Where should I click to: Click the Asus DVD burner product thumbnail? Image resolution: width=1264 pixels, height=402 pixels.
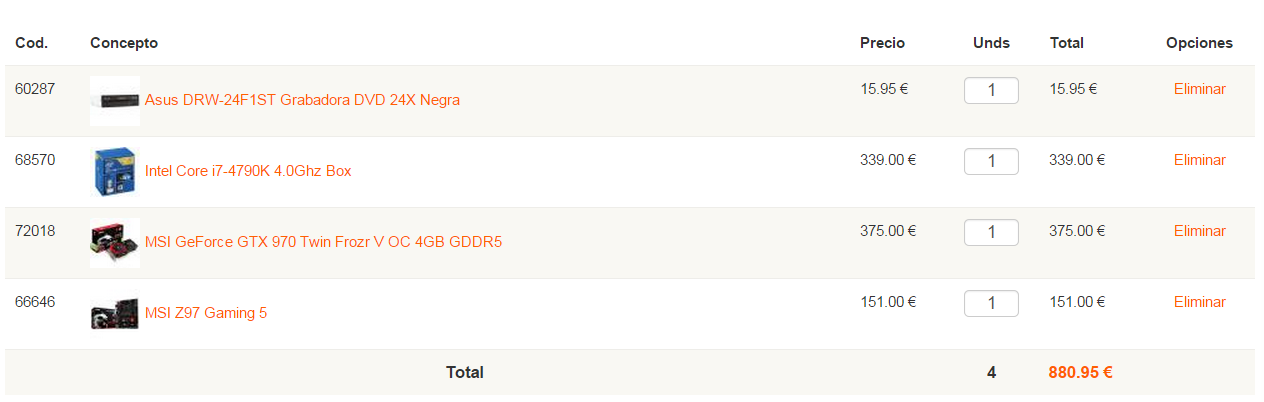coord(115,100)
